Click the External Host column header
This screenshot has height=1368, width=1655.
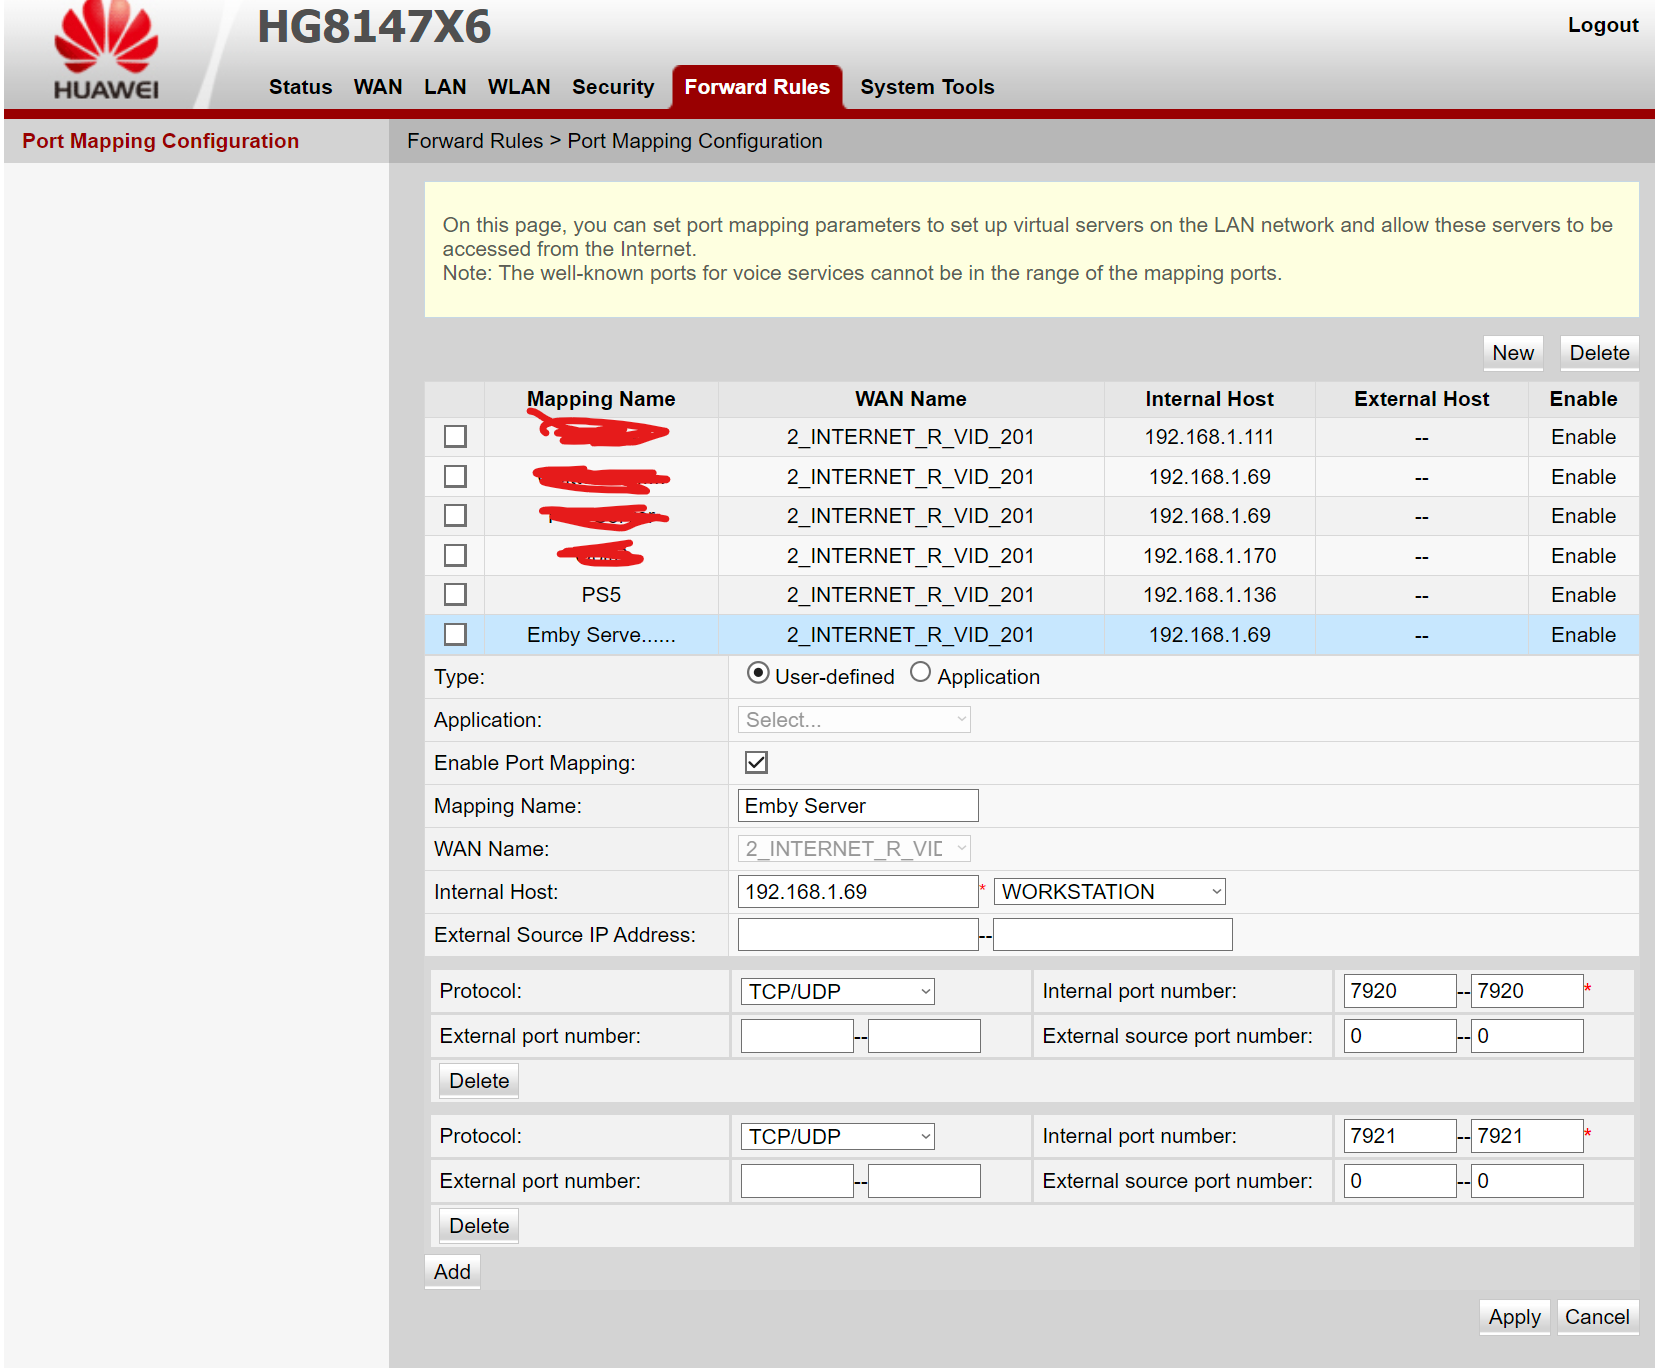[1422, 399]
